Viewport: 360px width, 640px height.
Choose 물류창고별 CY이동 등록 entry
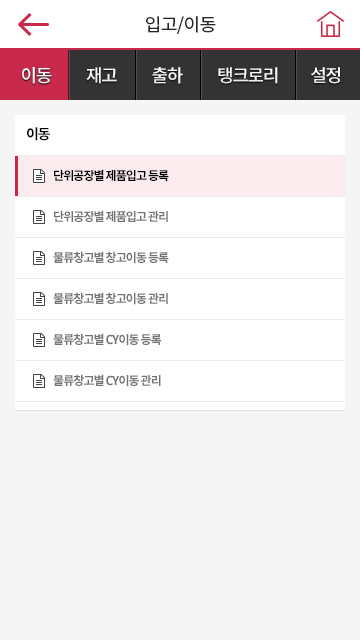click(x=180, y=340)
